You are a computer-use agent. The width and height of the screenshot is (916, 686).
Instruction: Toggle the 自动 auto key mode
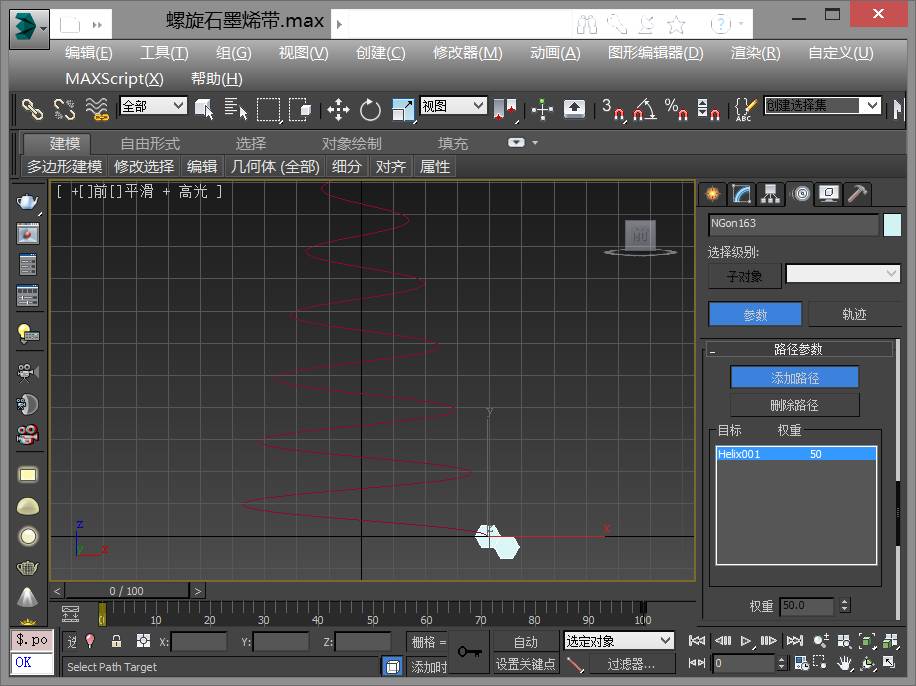point(525,641)
